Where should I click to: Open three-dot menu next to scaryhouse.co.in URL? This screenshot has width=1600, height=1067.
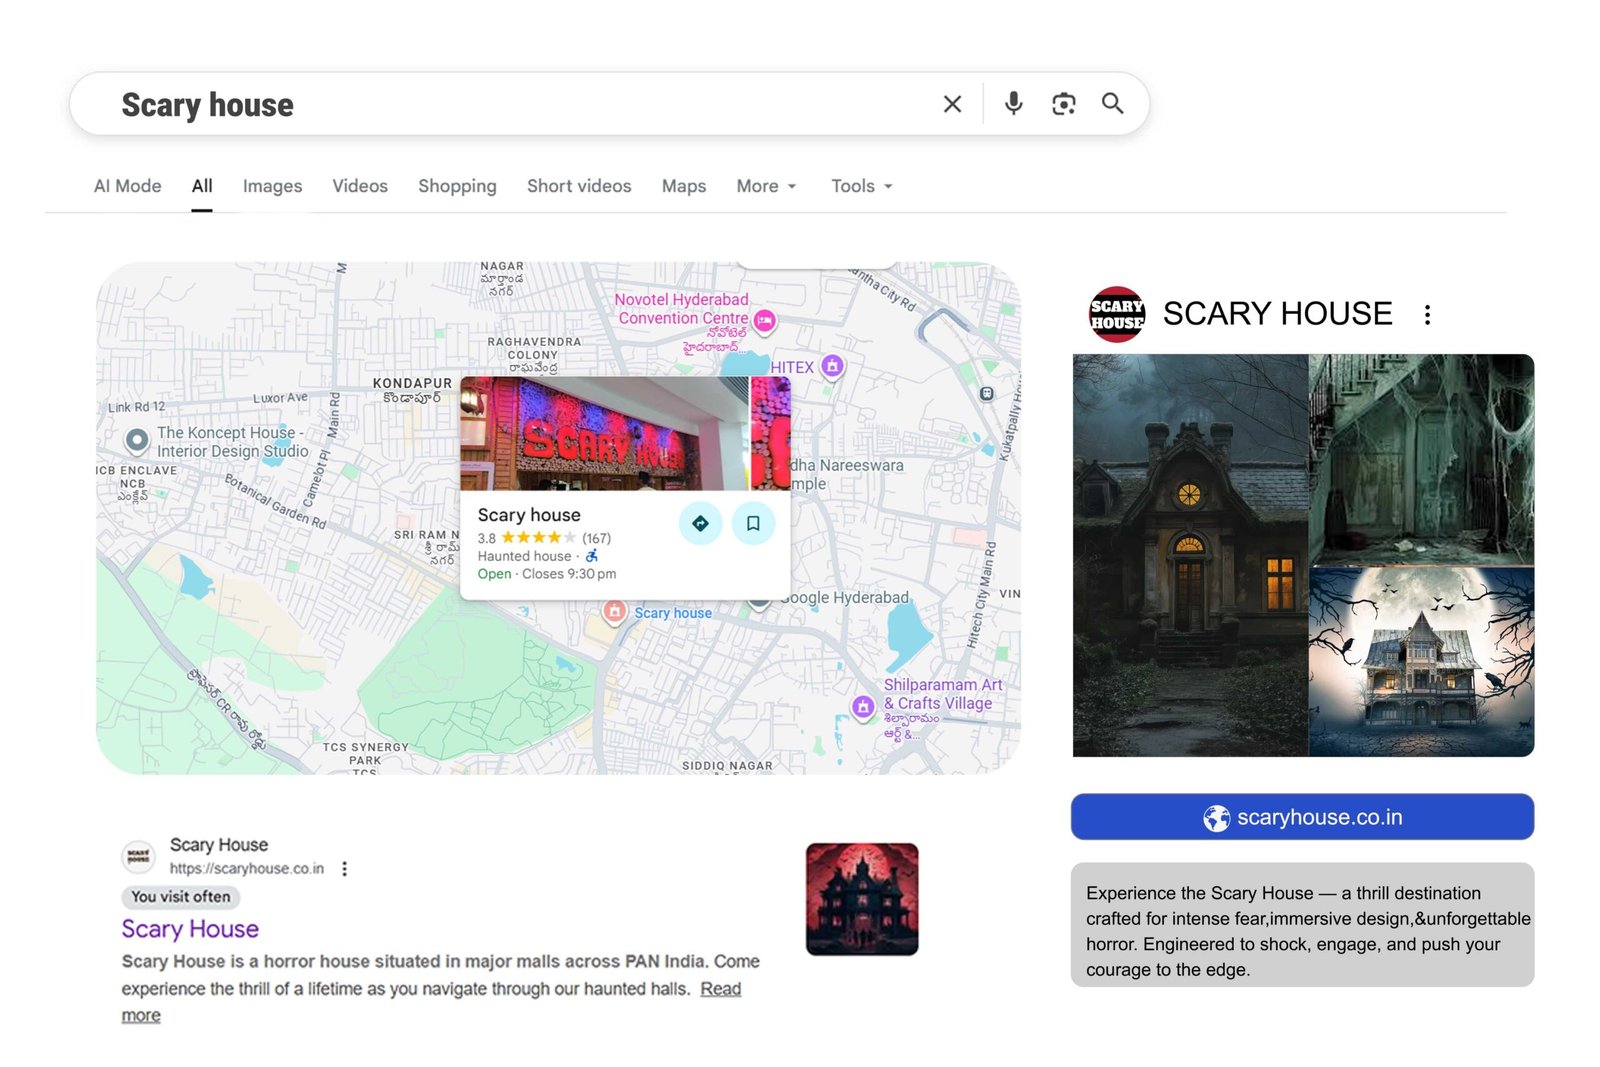tap(345, 869)
